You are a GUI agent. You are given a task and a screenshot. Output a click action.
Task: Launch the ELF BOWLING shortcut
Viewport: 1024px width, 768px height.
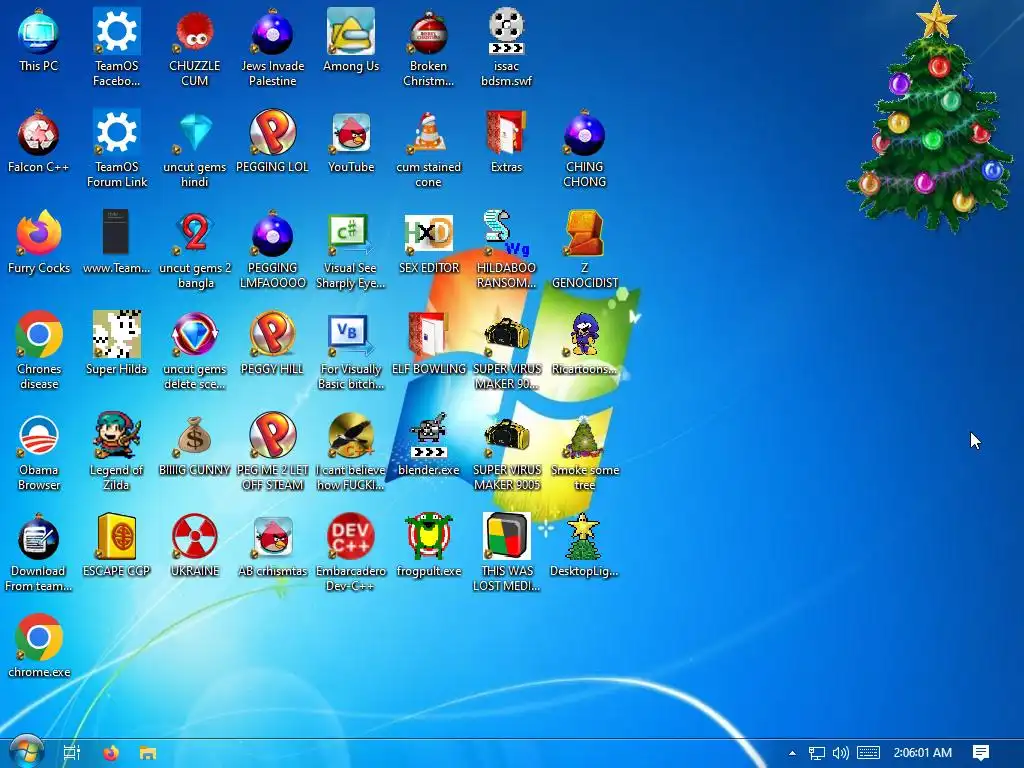[x=428, y=344]
